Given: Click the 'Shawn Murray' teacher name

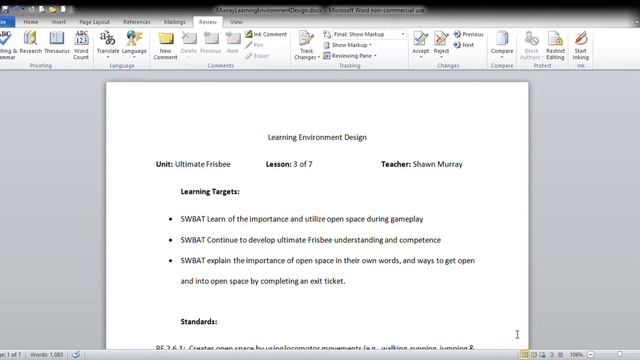Looking at the screenshot, I should coord(438,164).
